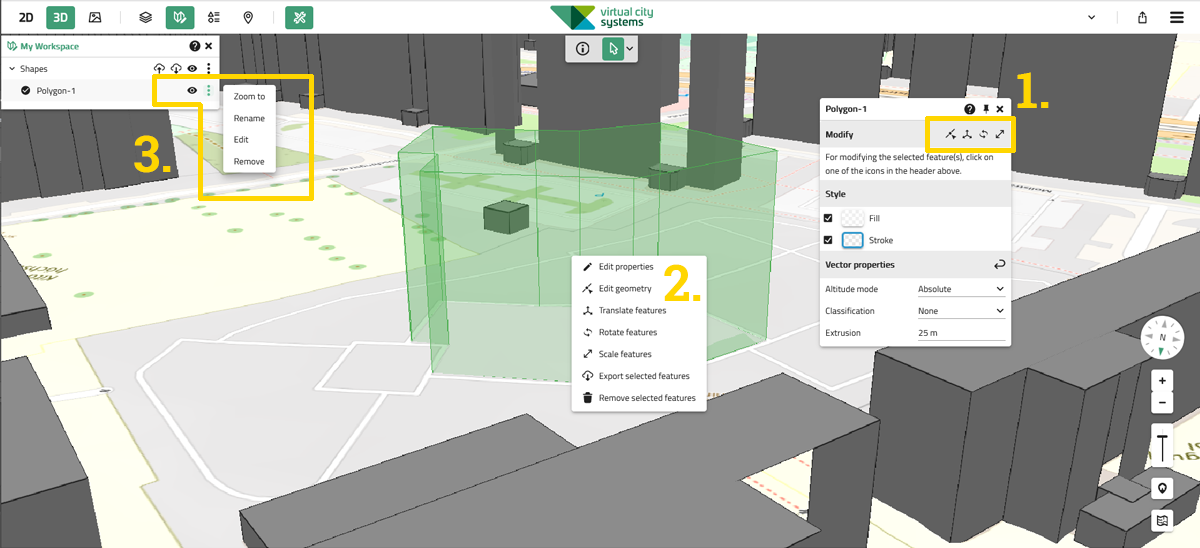
Task: Select Export selected features
Action: click(643, 376)
